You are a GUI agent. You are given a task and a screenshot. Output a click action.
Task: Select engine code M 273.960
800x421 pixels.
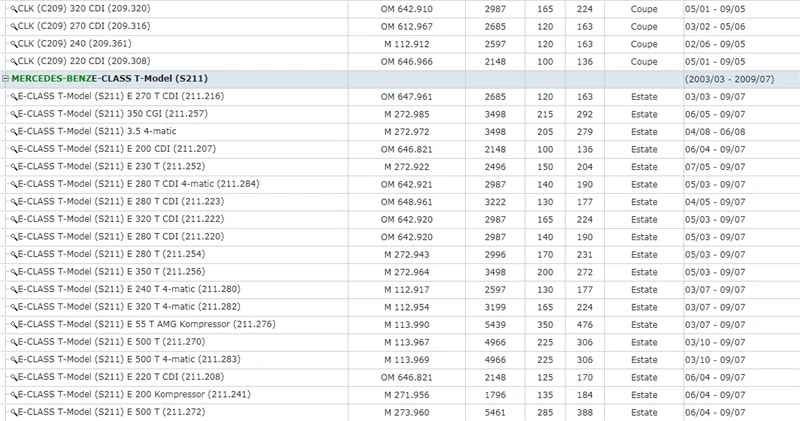(x=407, y=412)
